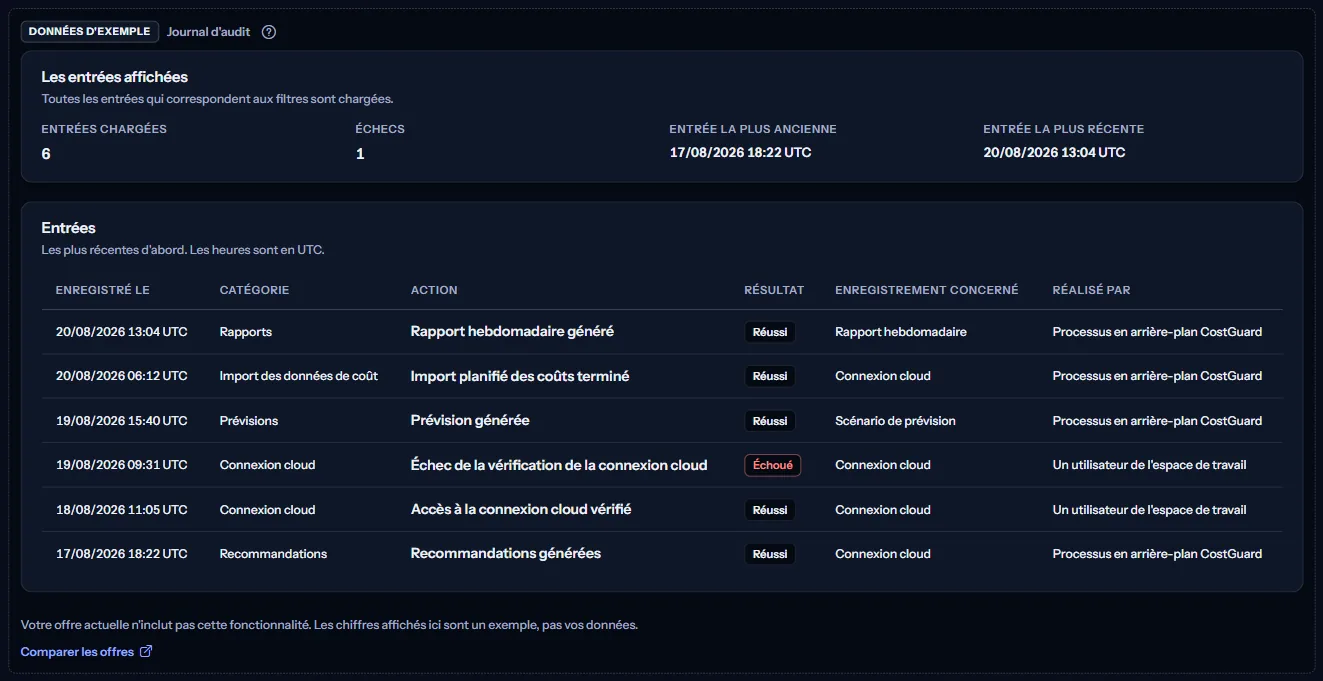This screenshot has height=681, width=1323.
Task: Click the help question-mark icon beside Journal d'audit
Action: click(269, 32)
